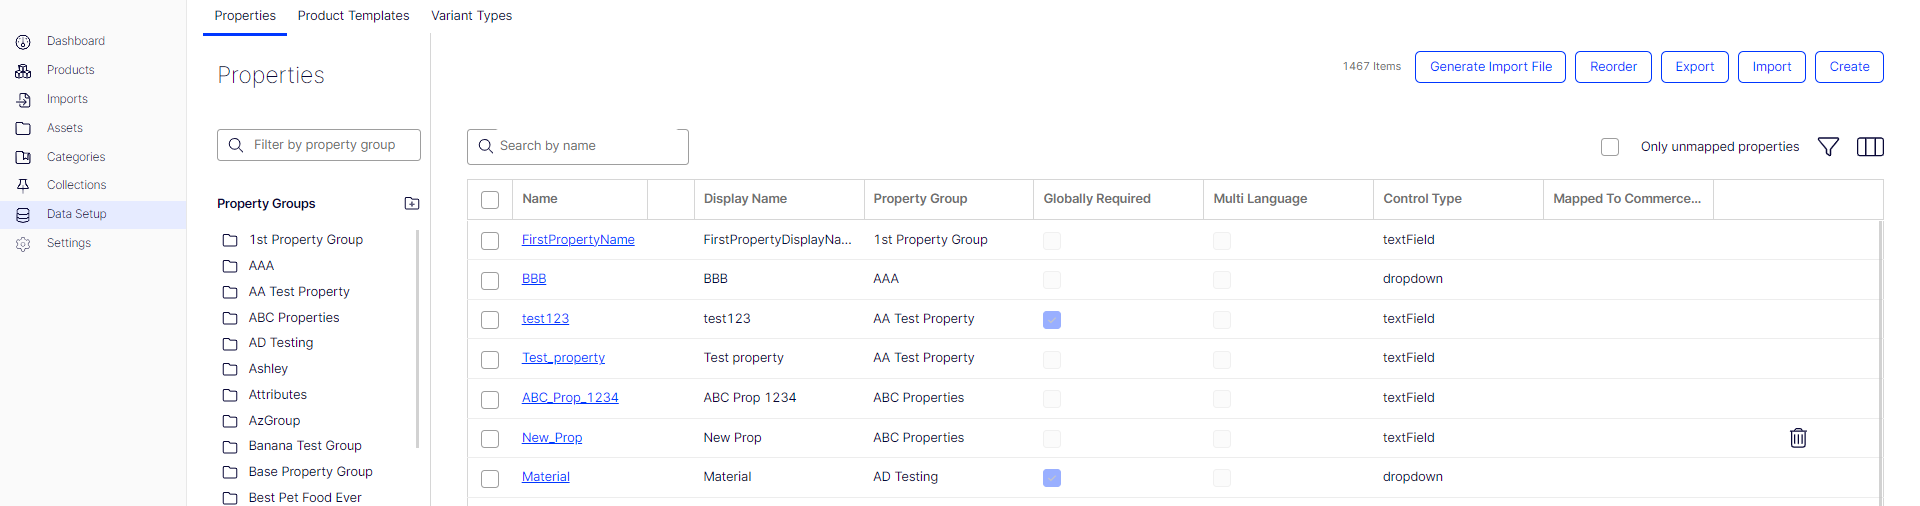The height and width of the screenshot is (506, 1920).
Task: Open the BBB property link
Action: click(x=534, y=279)
